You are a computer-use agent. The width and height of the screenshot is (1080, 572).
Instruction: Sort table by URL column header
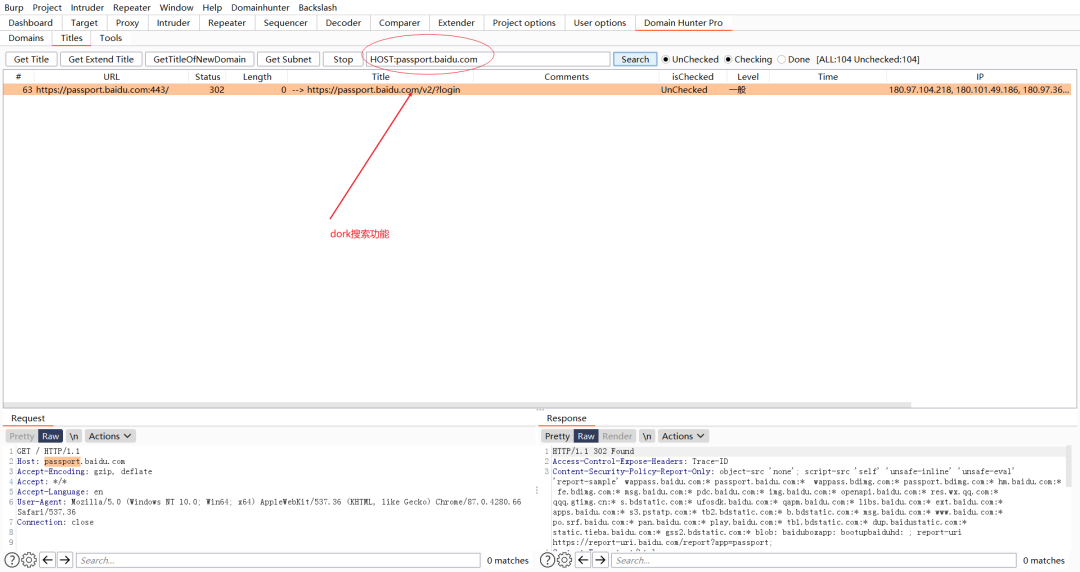[x=112, y=76]
